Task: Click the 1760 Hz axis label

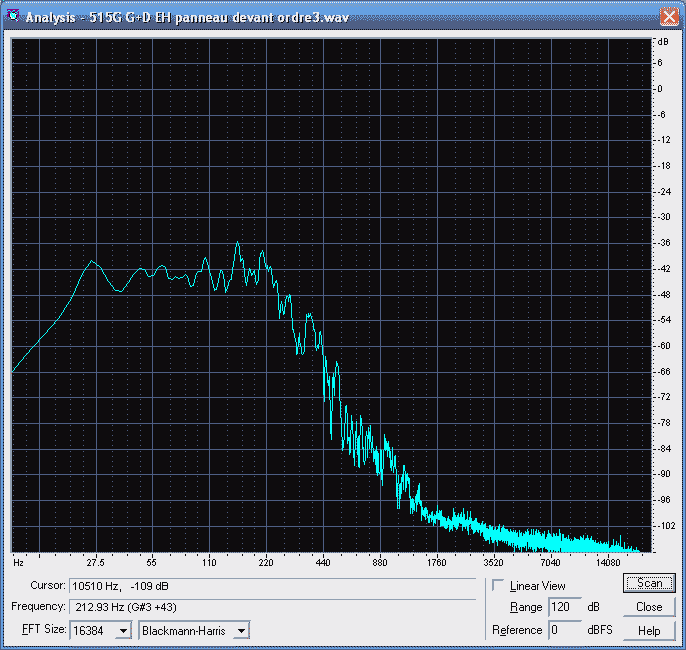Action: [437, 563]
